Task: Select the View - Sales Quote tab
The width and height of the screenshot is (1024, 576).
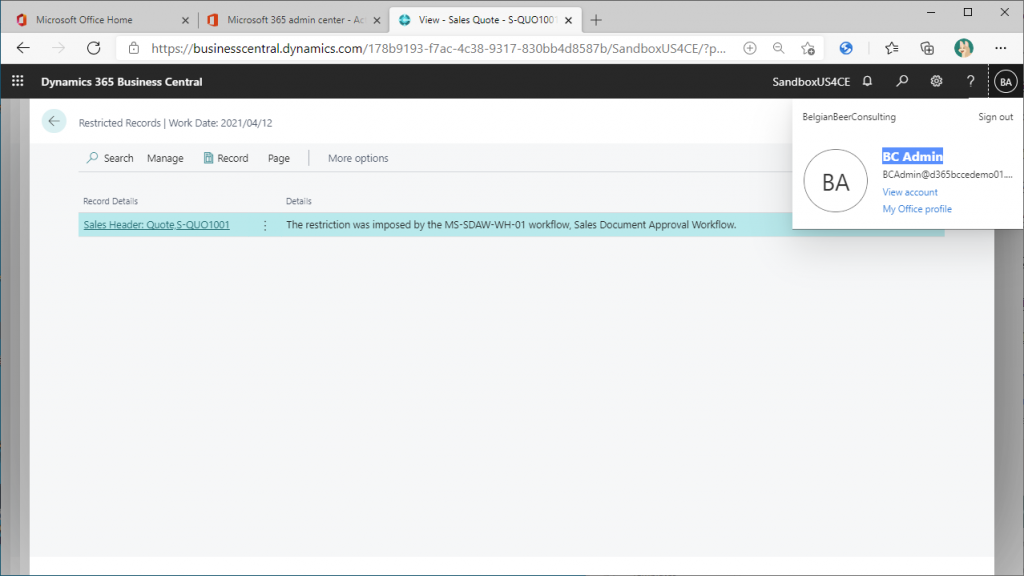Action: click(485, 20)
